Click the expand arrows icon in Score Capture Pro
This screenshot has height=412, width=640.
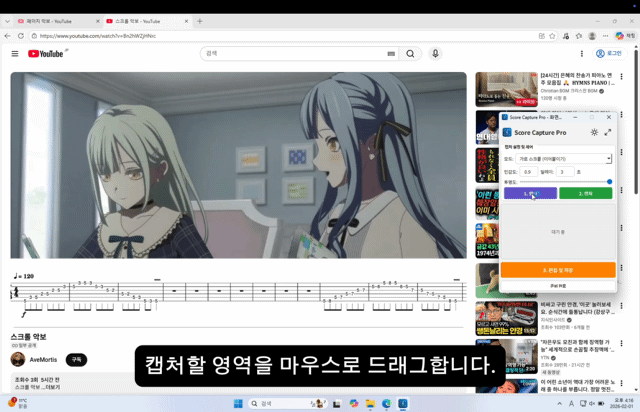click(607, 132)
